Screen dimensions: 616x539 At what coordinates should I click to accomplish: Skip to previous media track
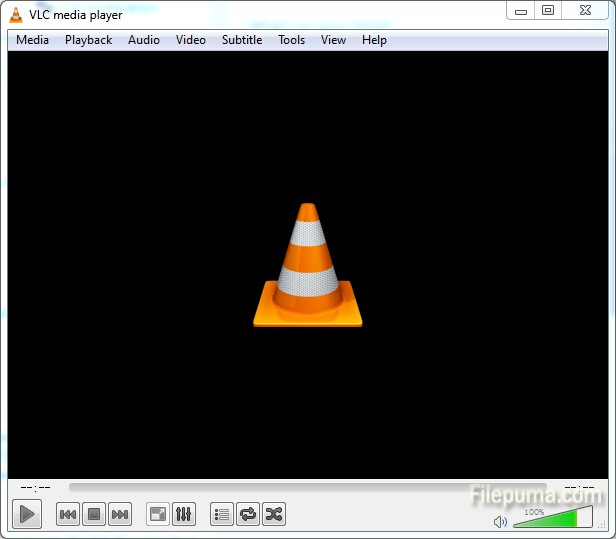click(x=68, y=514)
